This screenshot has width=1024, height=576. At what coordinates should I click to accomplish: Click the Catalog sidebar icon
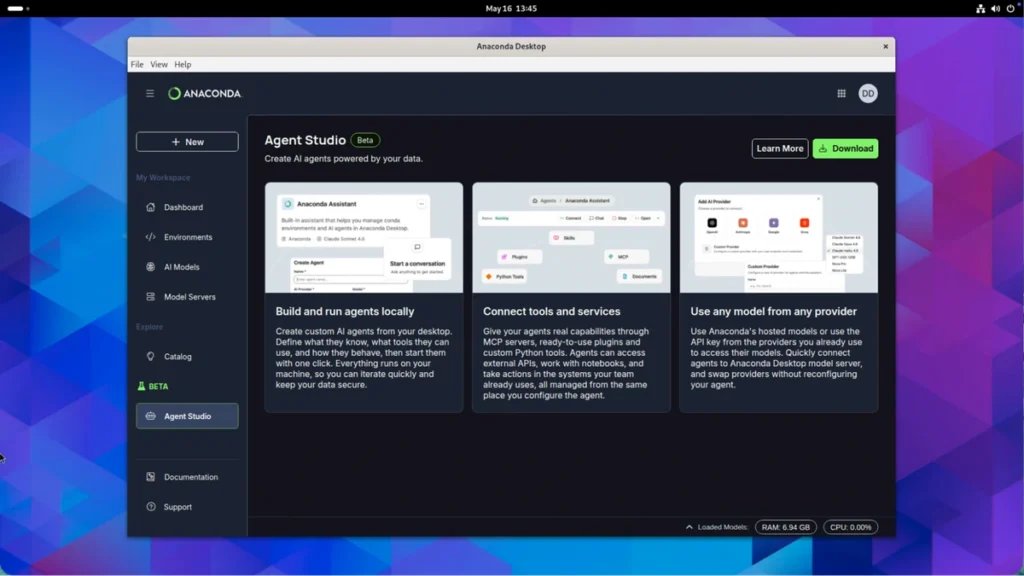(x=151, y=357)
